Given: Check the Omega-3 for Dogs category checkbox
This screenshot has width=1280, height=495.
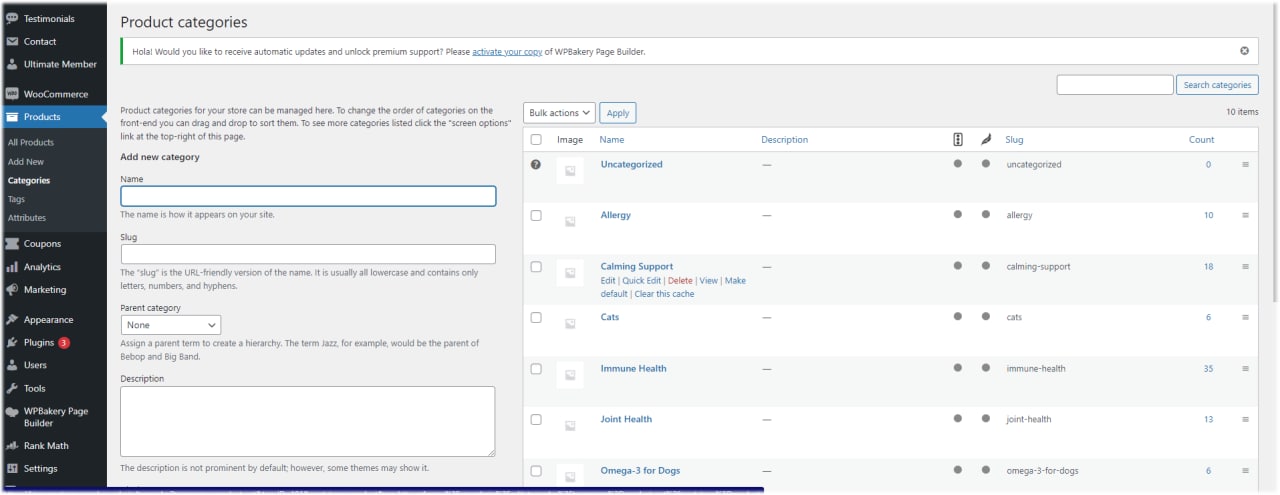Looking at the screenshot, I should coord(536,471).
